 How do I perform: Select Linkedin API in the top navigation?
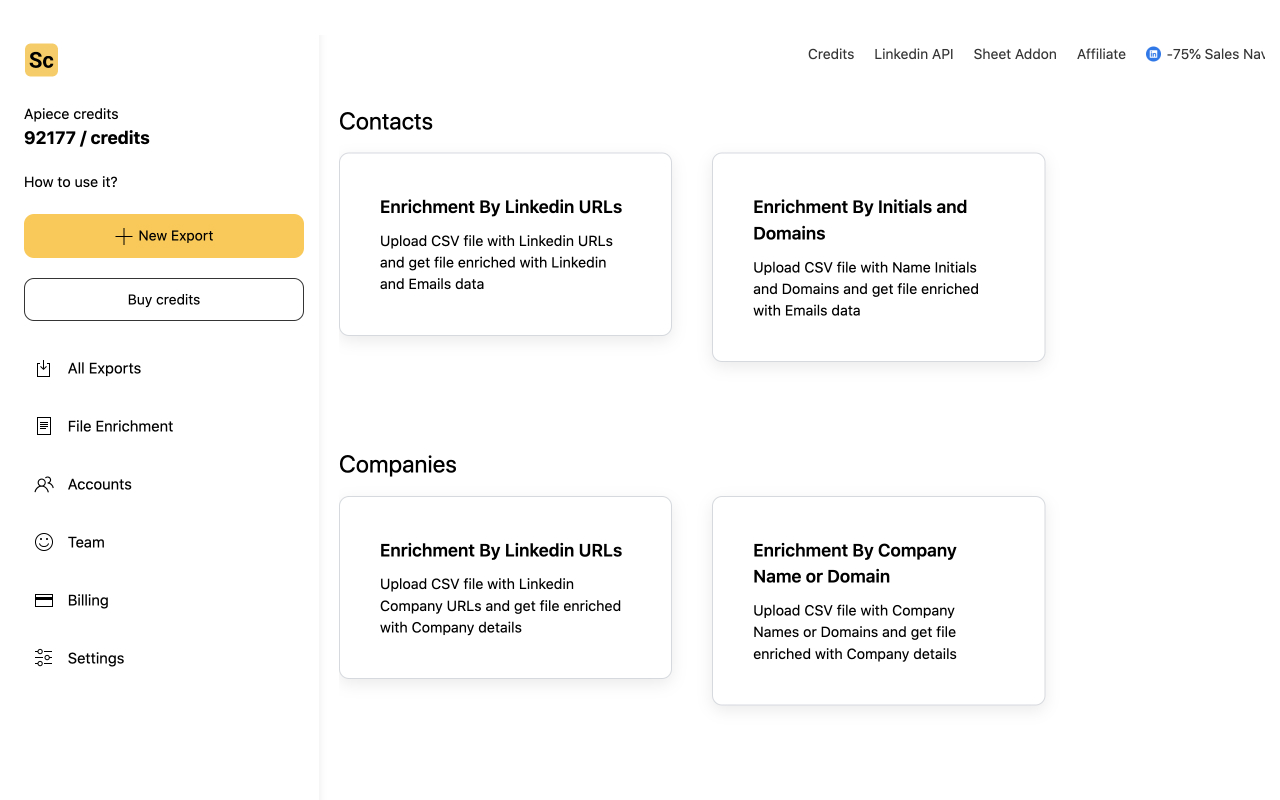(913, 54)
